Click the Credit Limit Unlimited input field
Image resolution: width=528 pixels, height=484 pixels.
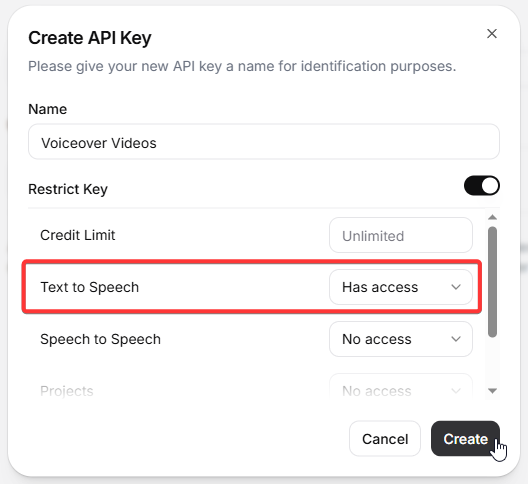pos(401,235)
